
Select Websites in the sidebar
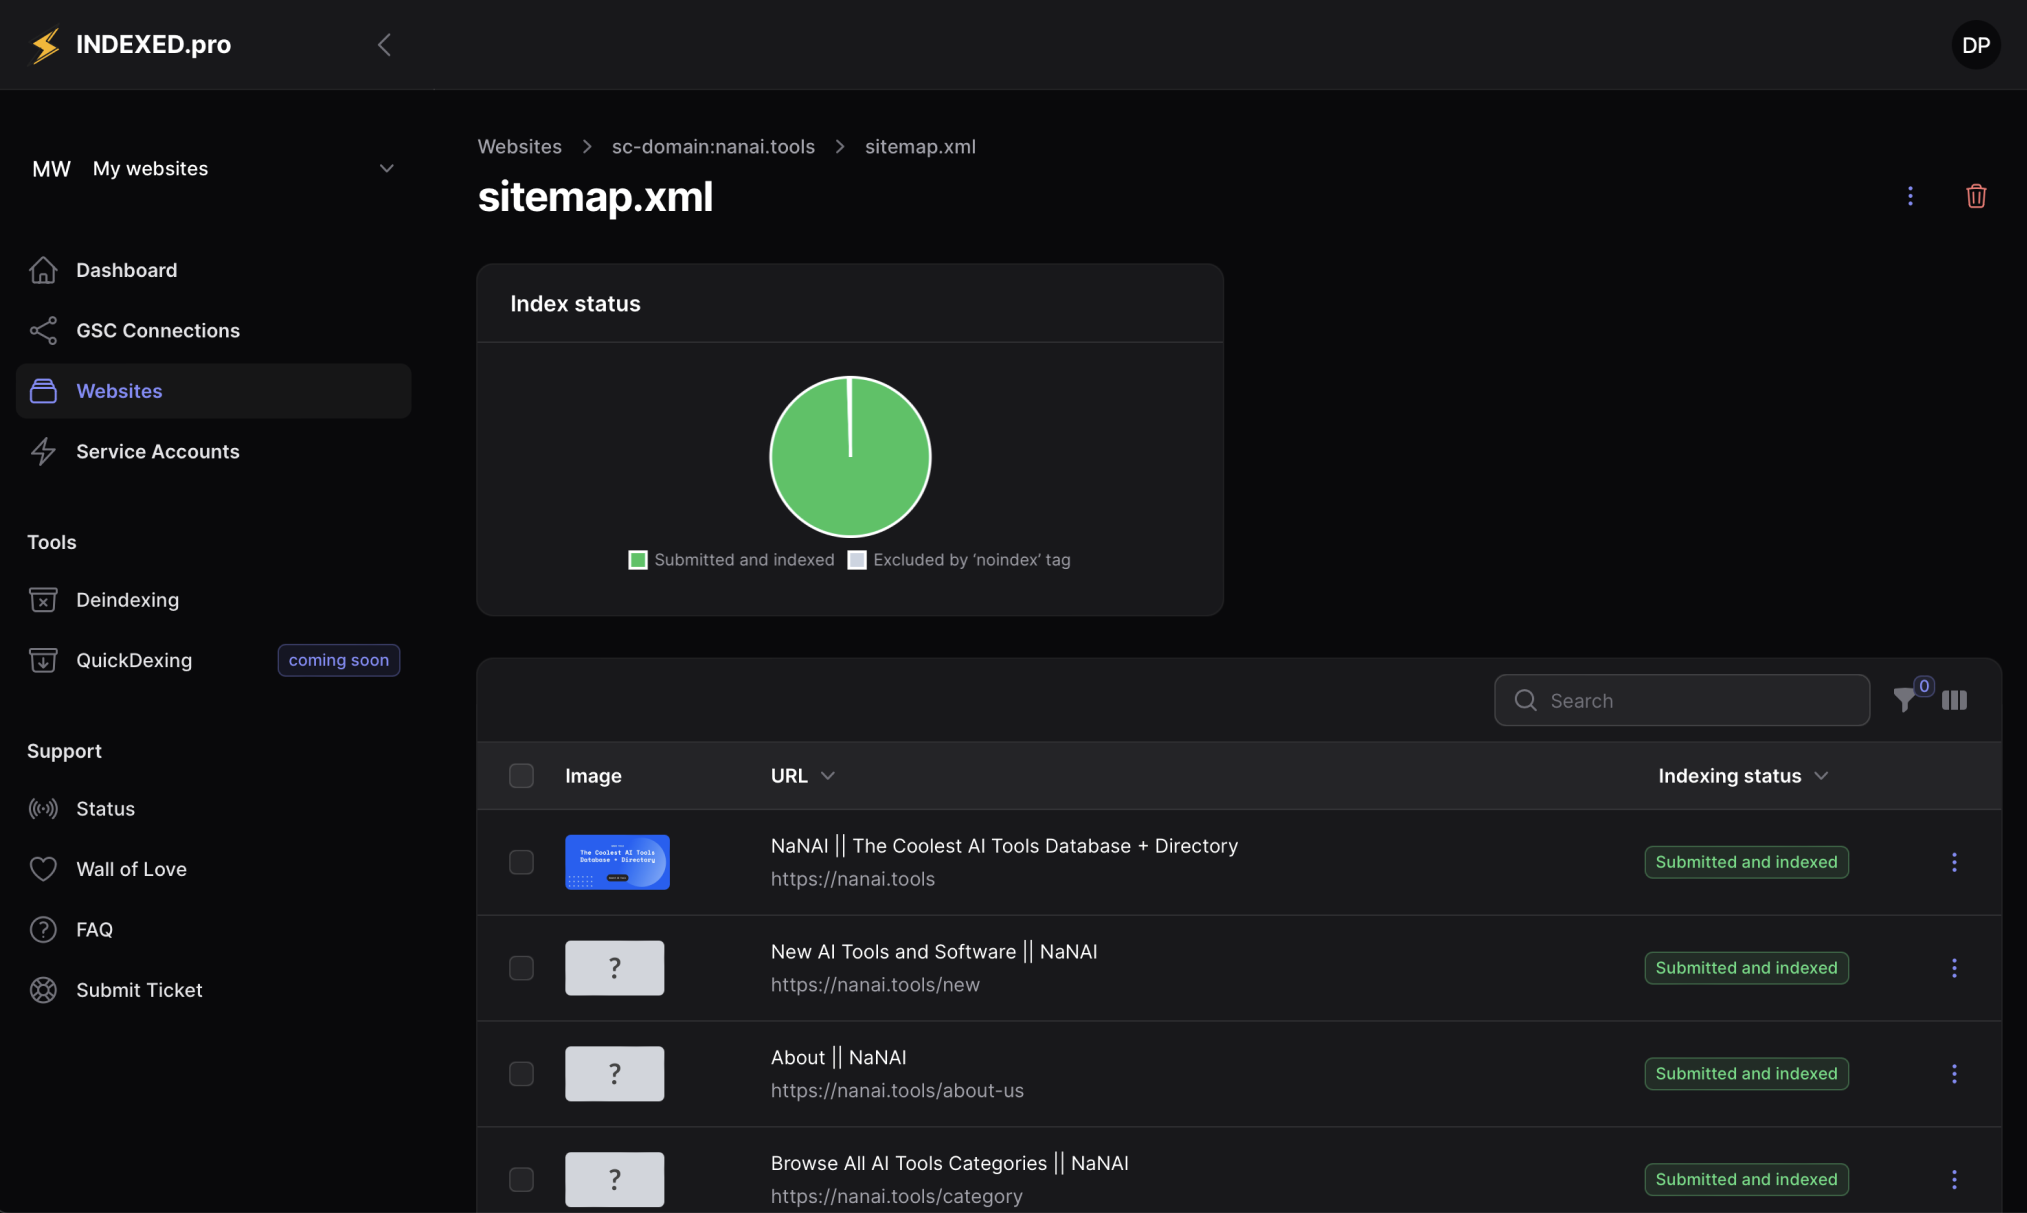213,391
